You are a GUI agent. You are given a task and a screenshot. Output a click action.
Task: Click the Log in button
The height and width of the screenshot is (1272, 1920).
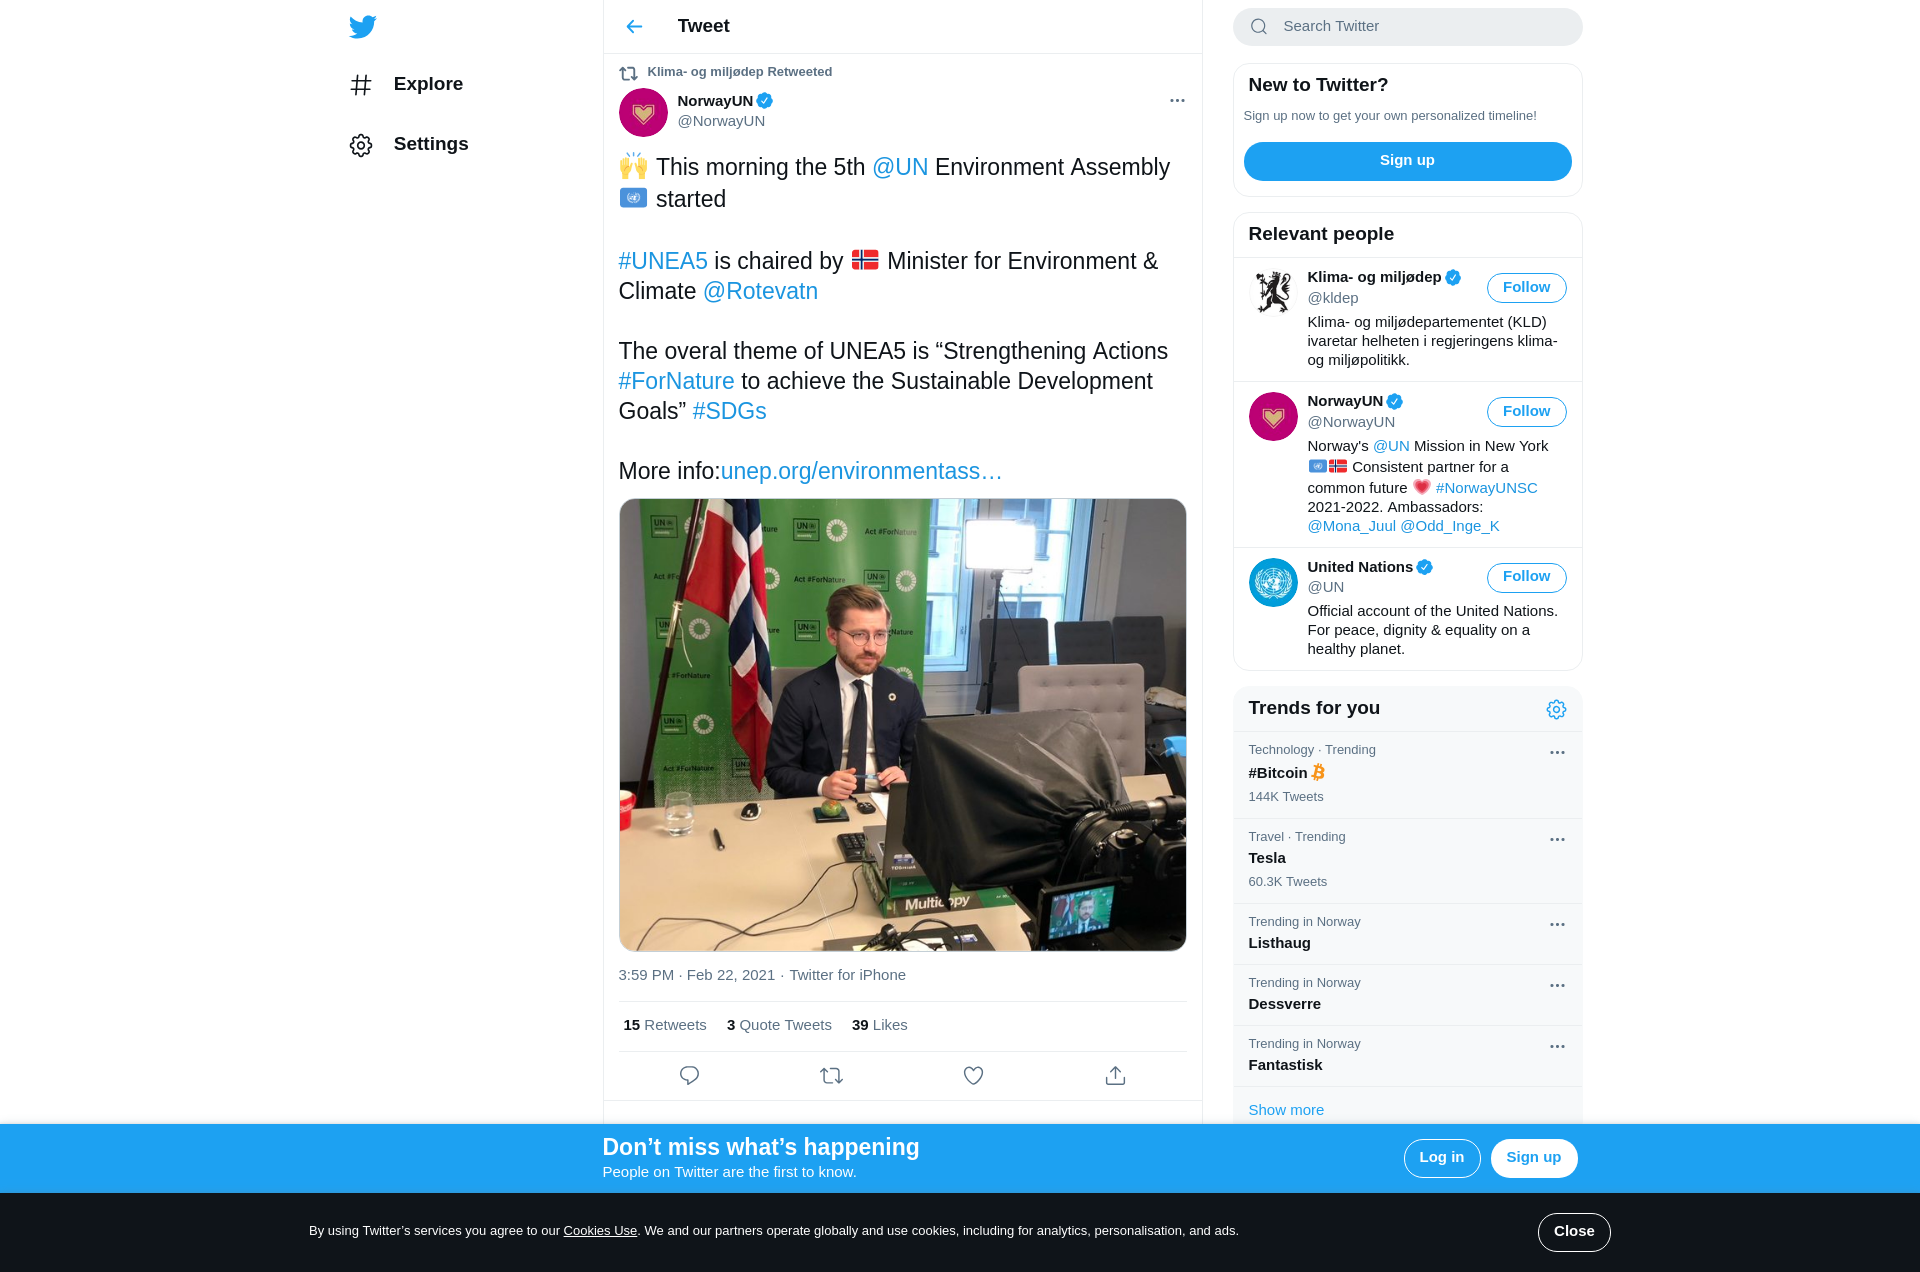point(1441,1158)
